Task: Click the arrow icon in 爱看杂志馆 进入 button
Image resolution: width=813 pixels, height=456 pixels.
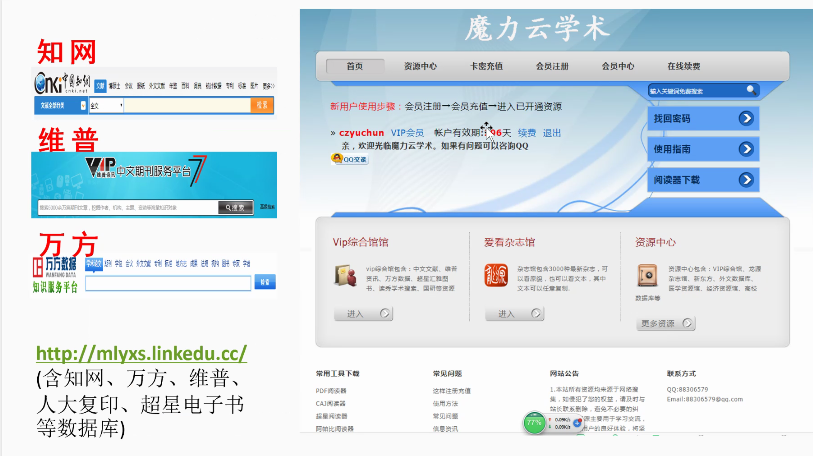Action: [x=536, y=313]
